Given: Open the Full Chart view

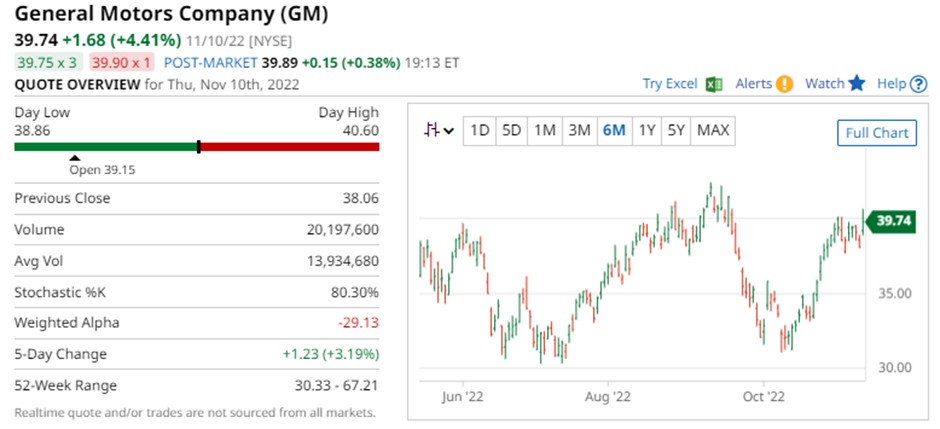Looking at the screenshot, I should click(876, 133).
